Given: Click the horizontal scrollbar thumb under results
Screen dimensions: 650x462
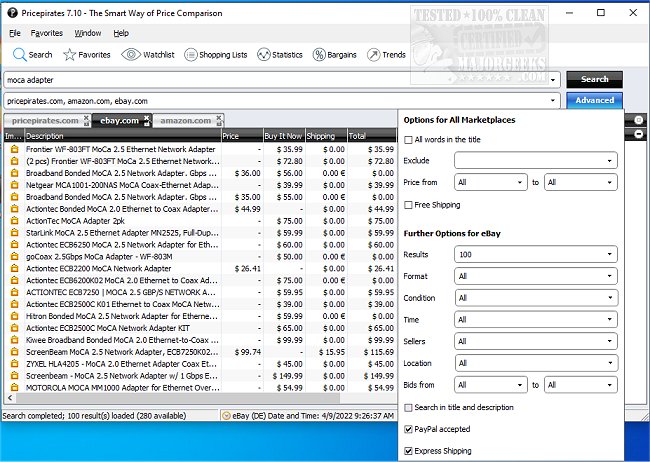Looking at the screenshot, I should pos(177,398).
